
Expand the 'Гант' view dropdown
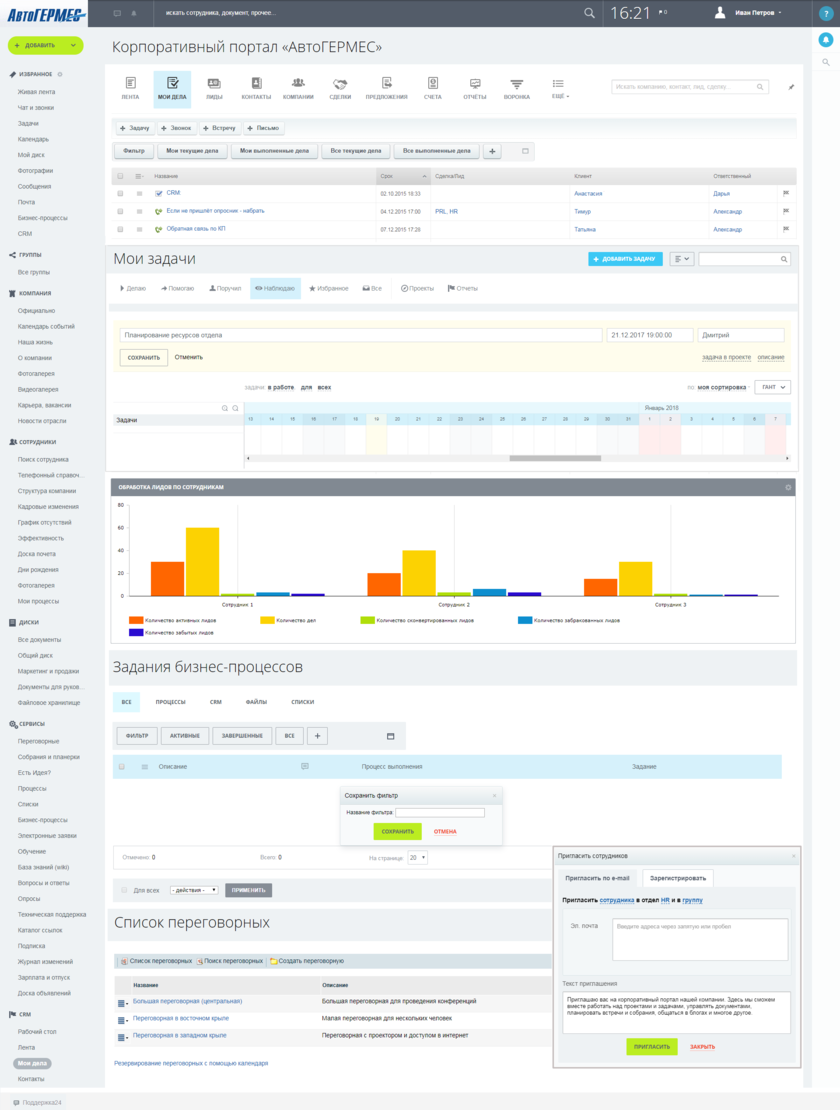coord(772,387)
